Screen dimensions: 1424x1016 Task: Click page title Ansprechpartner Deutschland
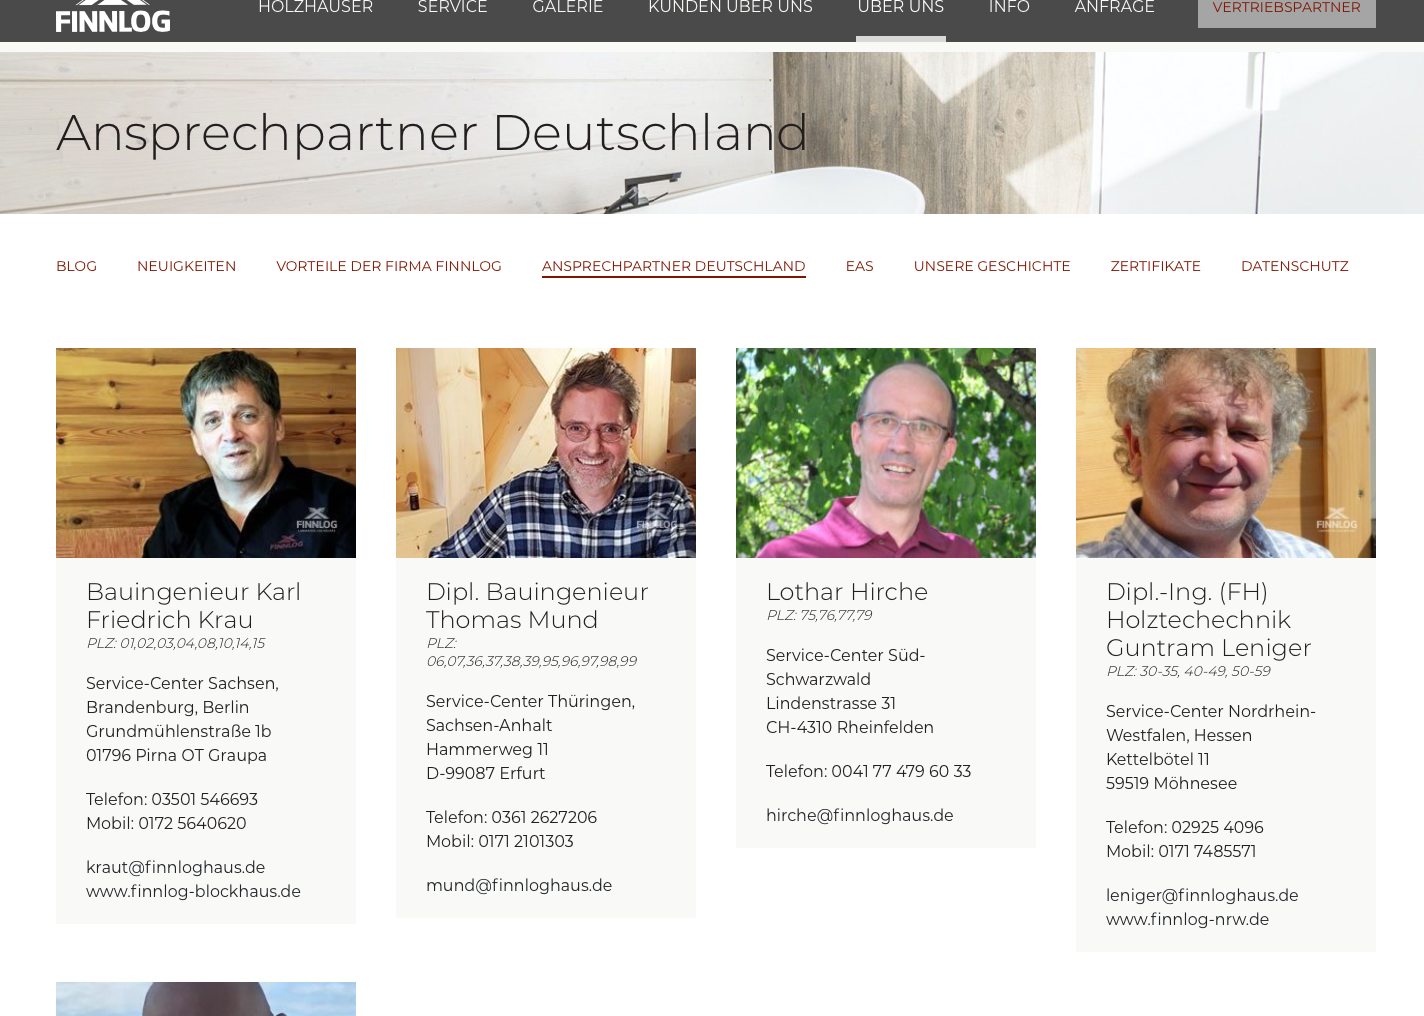point(432,132)
